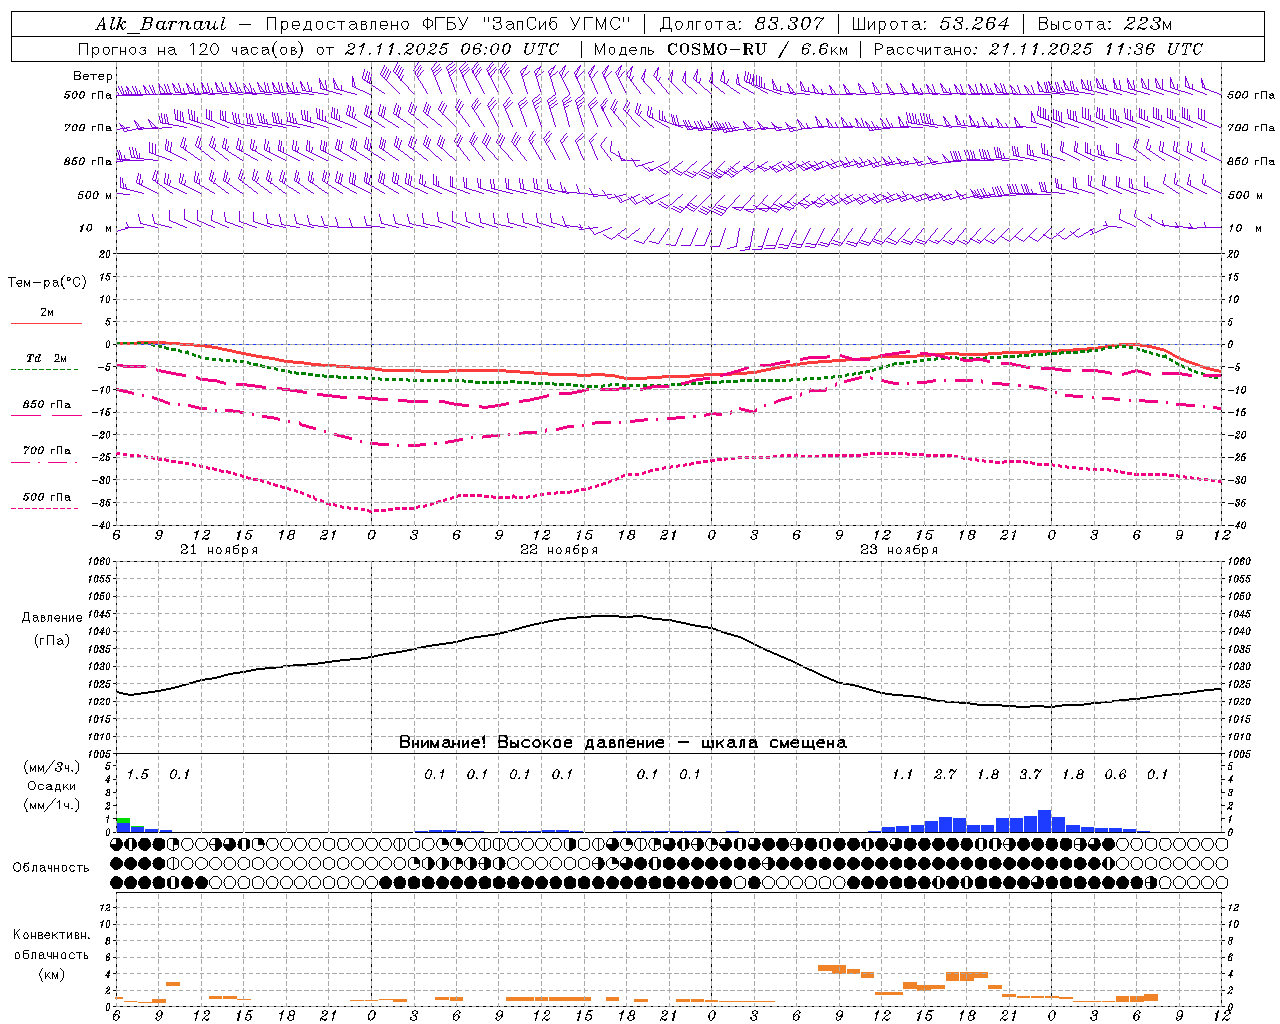Click the 23 ноября date label
Screen dimensions: 1280x1024
pyautogui.click(x=899, y=550)
